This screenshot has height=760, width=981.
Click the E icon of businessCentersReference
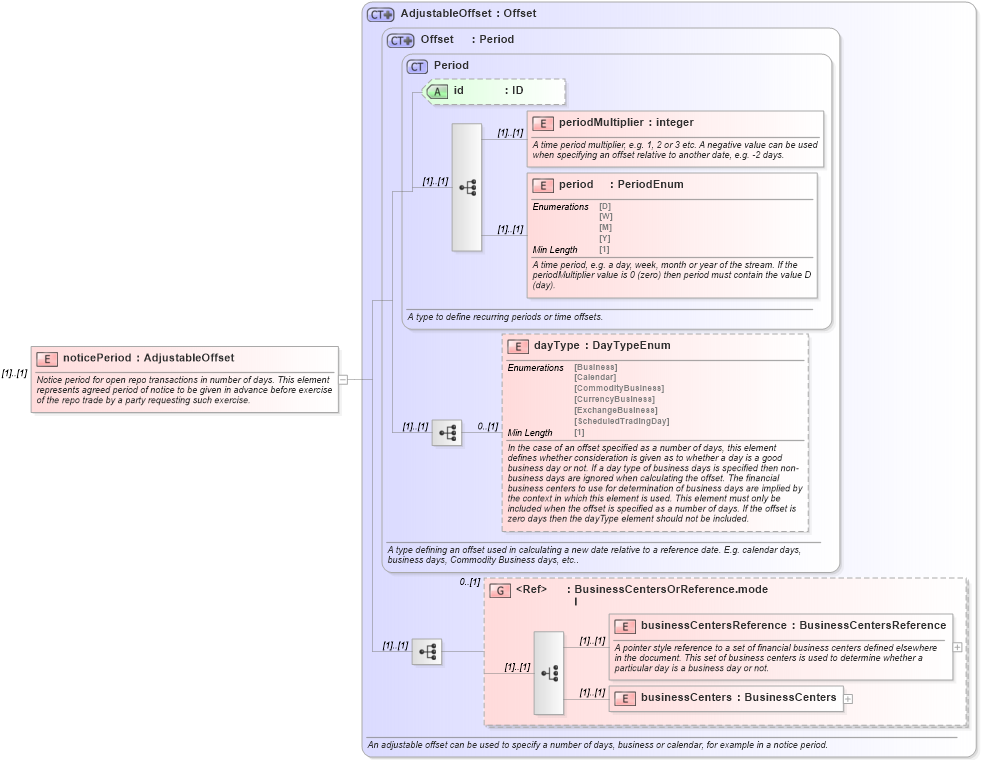click(x=624, y=626)
